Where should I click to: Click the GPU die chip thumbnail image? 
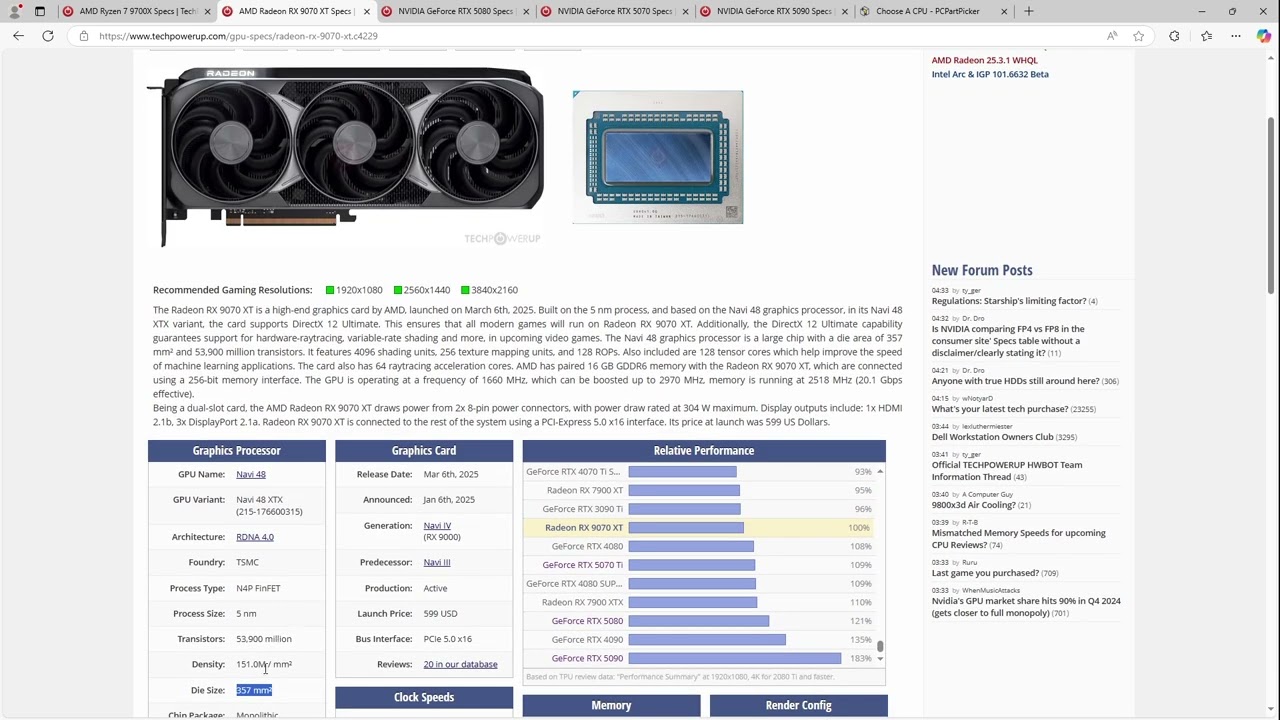click(x=657, y=157)
